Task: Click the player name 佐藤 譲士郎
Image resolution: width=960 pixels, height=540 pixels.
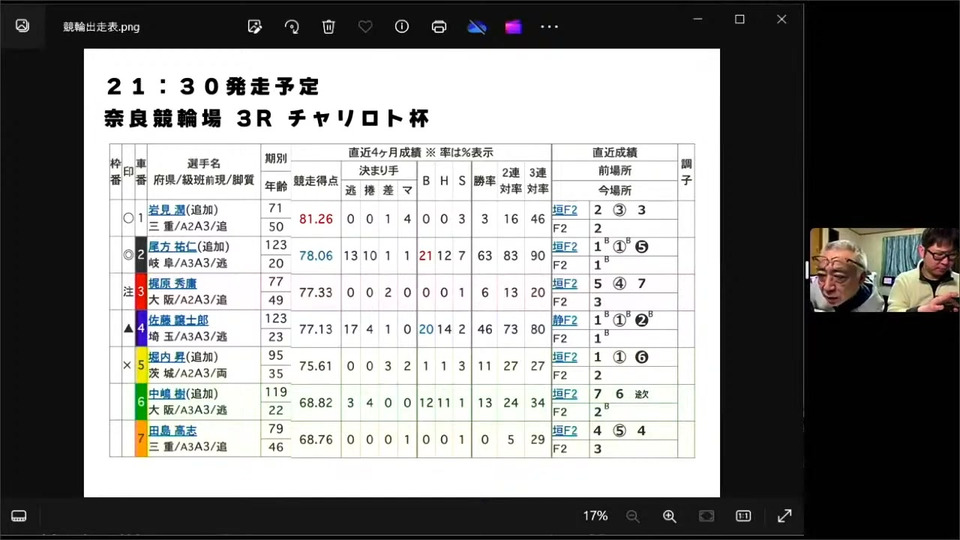Action: [178, 320]
